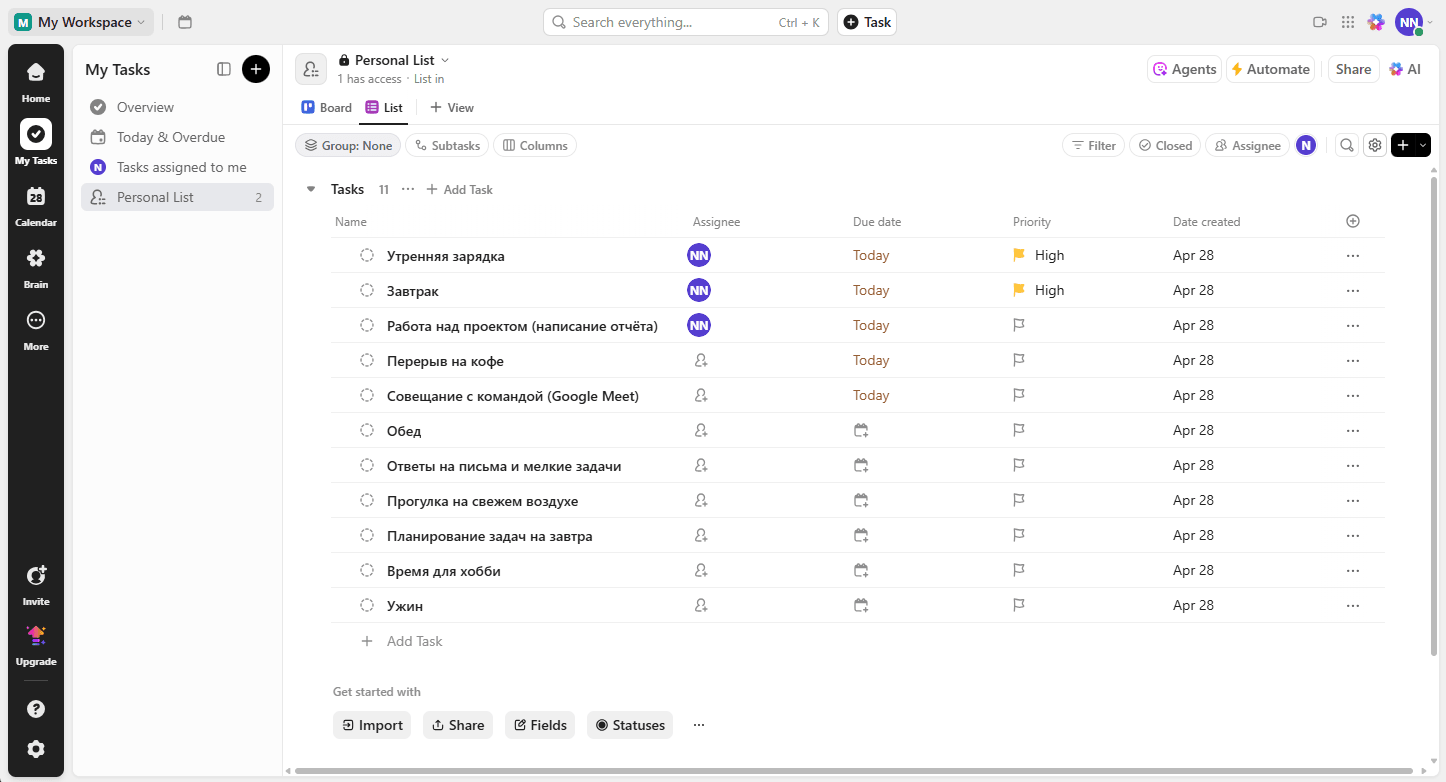Image resolution: width=1446 pixels, height=782 pixels.
Task: Mark Прогулка на свежем воздухе status circle
Action: [x=367, y=500]
